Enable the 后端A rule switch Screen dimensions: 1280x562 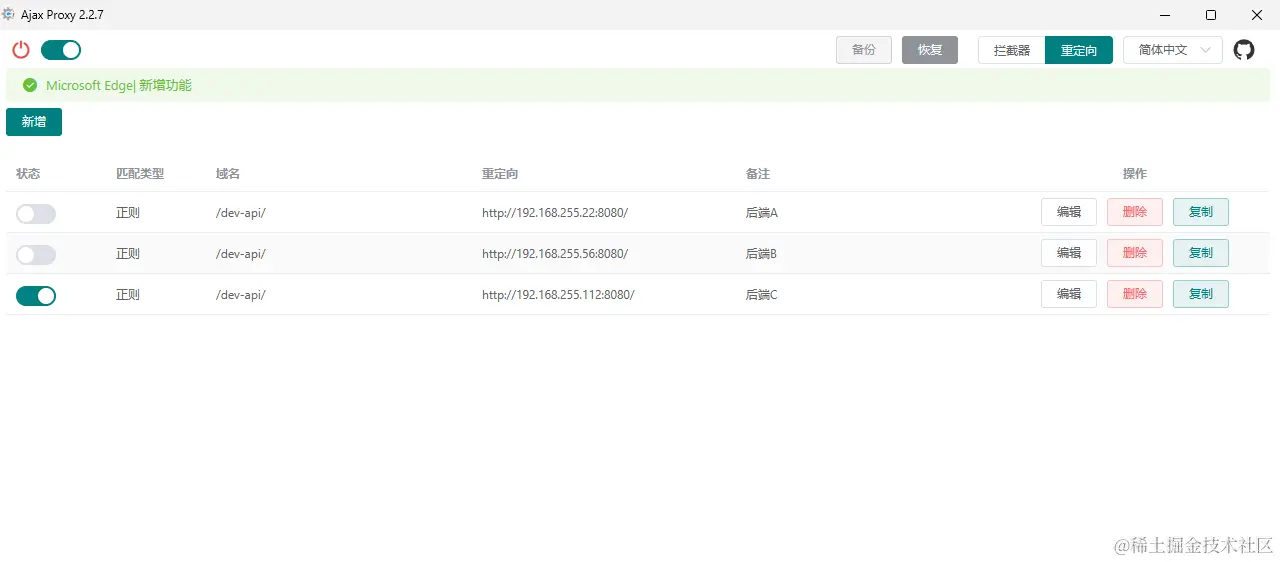(36, 214)
